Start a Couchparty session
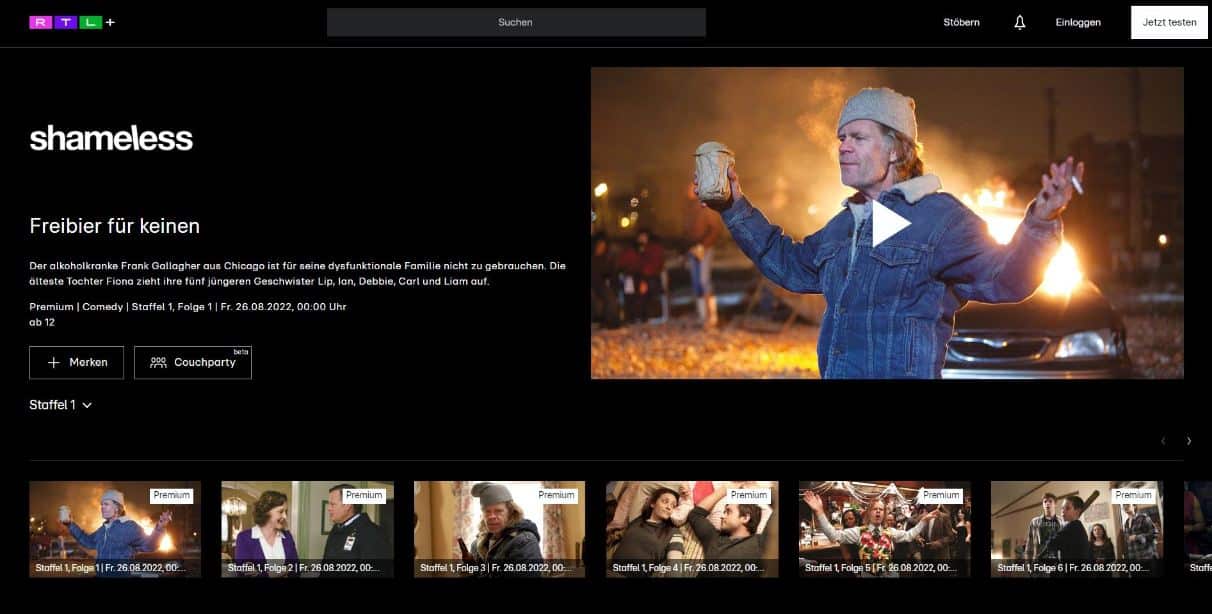 [193, 362]
